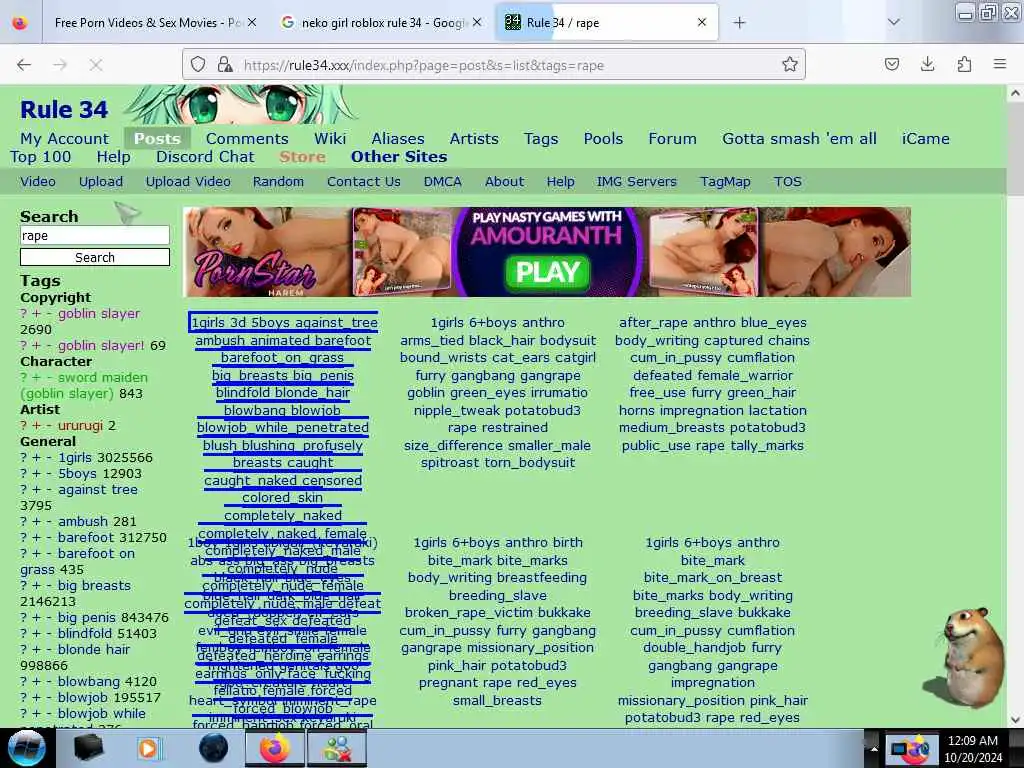Open the TOS link

(788, 182)
